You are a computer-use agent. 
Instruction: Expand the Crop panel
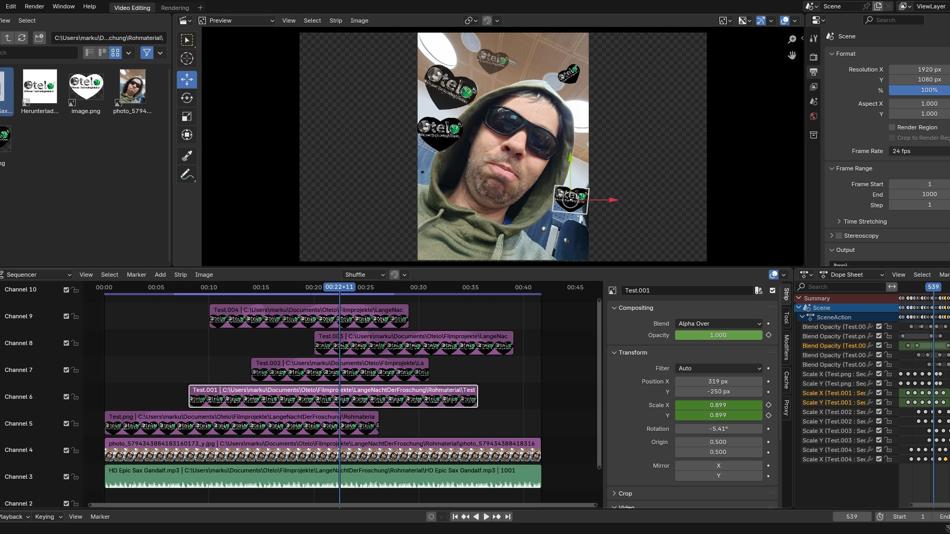point(625,494)
